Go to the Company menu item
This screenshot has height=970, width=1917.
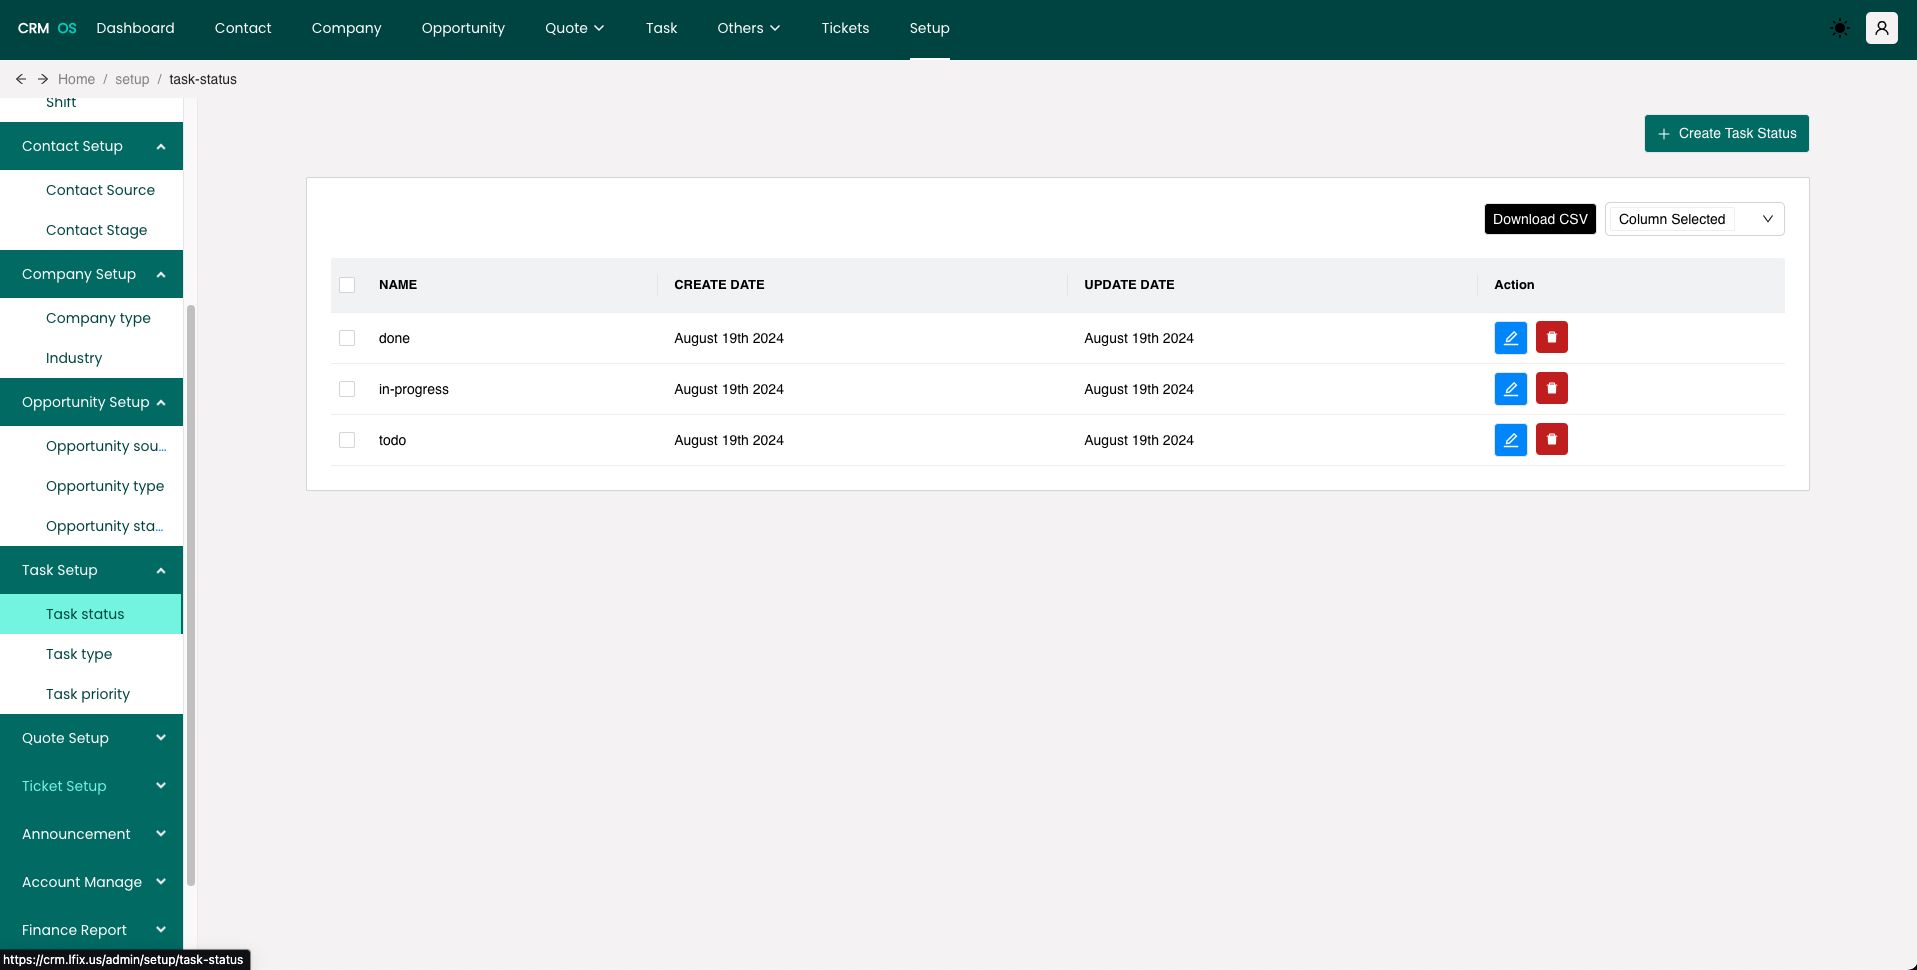click(346, 28)
